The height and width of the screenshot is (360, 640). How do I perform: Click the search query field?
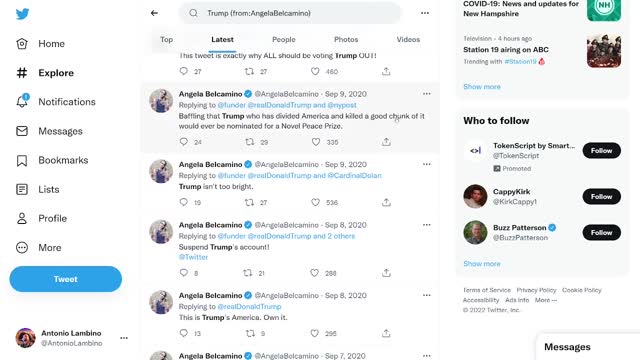290,13
